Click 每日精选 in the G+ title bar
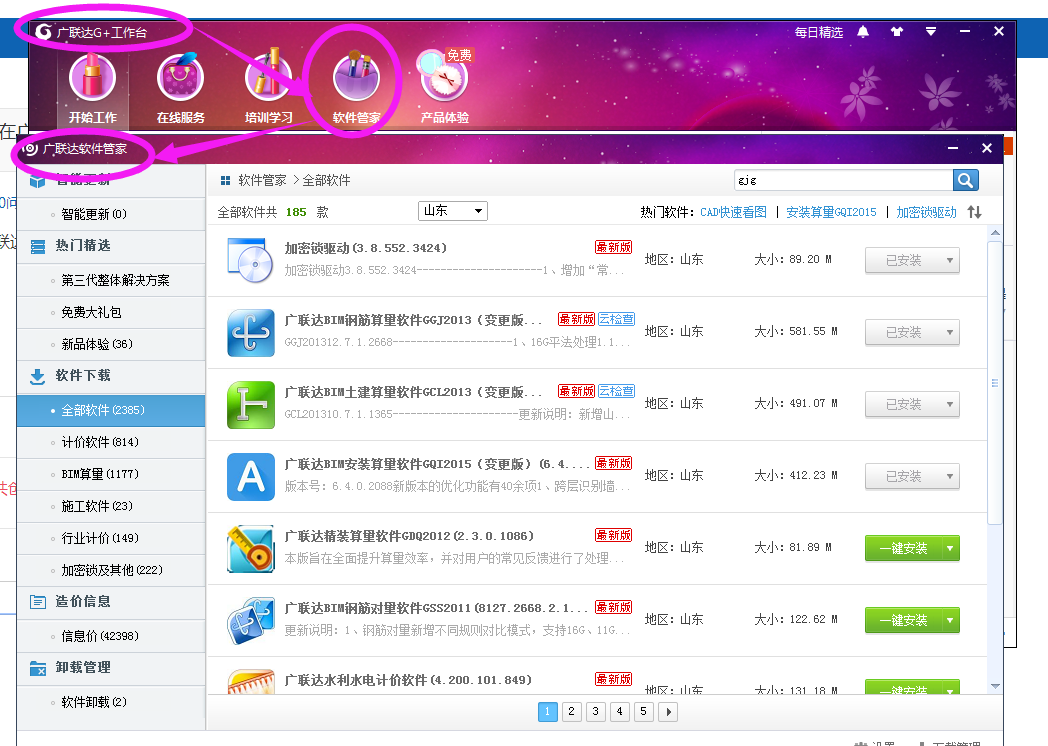This screenshot has height=746, width=1048. 818,32
